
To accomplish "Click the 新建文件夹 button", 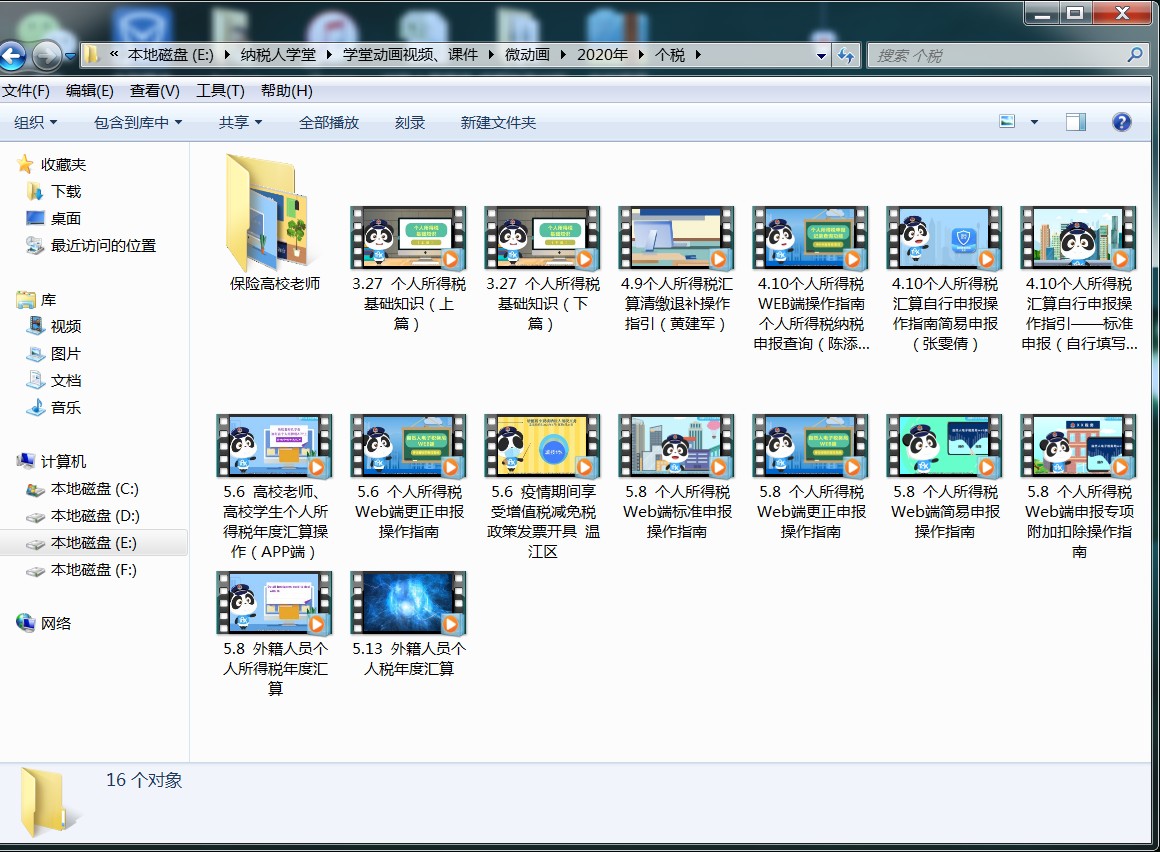I will [498, 122].
